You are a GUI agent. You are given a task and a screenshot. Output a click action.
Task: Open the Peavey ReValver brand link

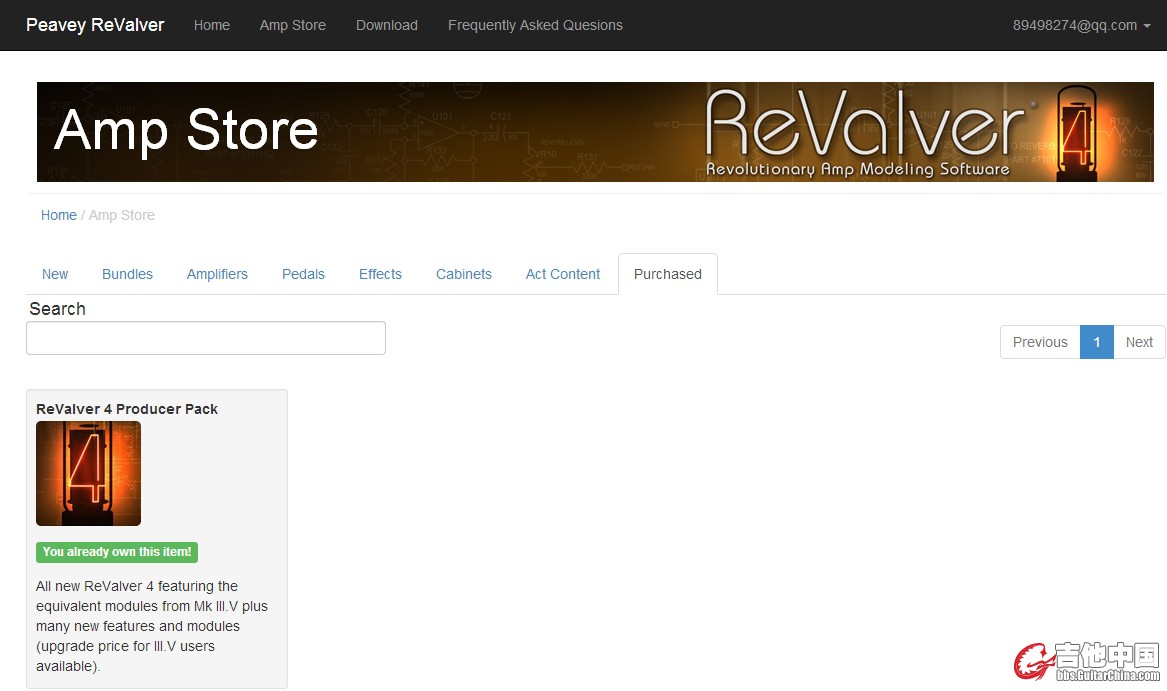coord(95,25)
